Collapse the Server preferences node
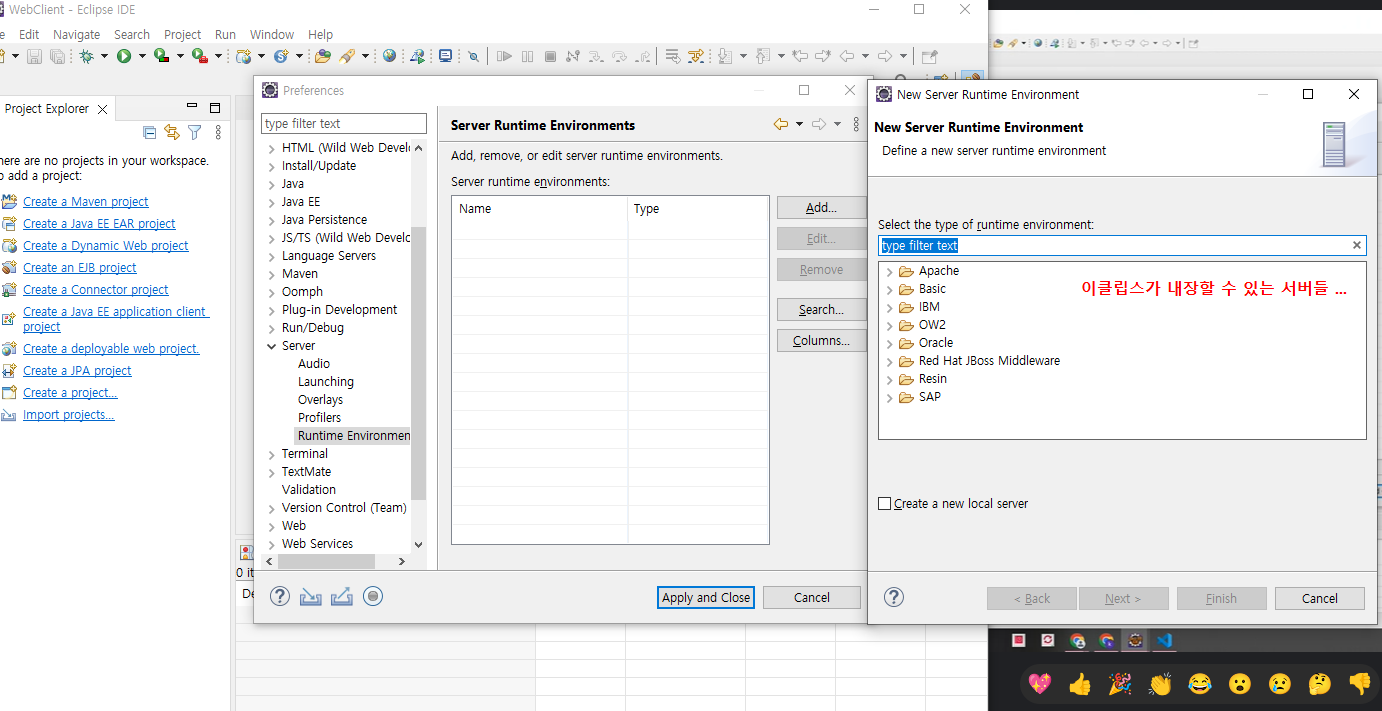Viewport: 1382px width, 711px height. [271, 346]
